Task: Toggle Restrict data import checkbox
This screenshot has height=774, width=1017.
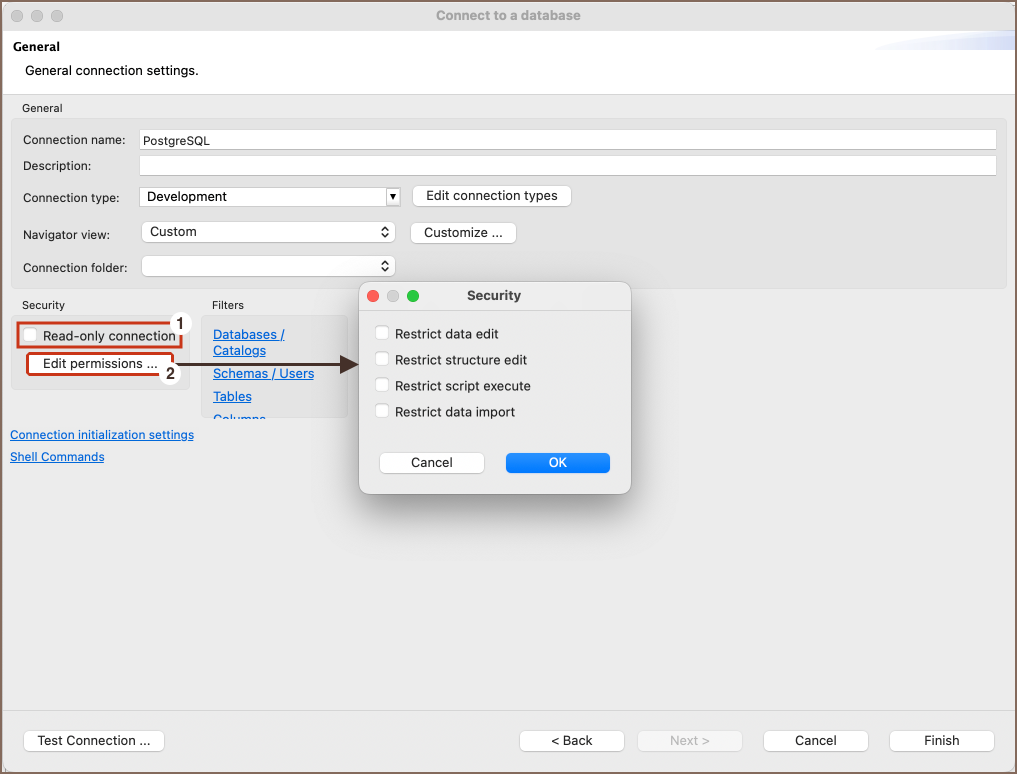Action: [x=382, y=411]
